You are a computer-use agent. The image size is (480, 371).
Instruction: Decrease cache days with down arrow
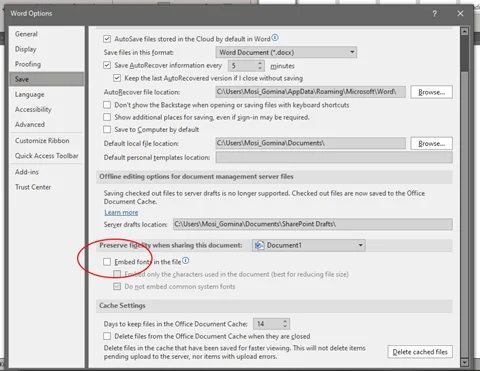pyautogui.click(x=285, y=326)
